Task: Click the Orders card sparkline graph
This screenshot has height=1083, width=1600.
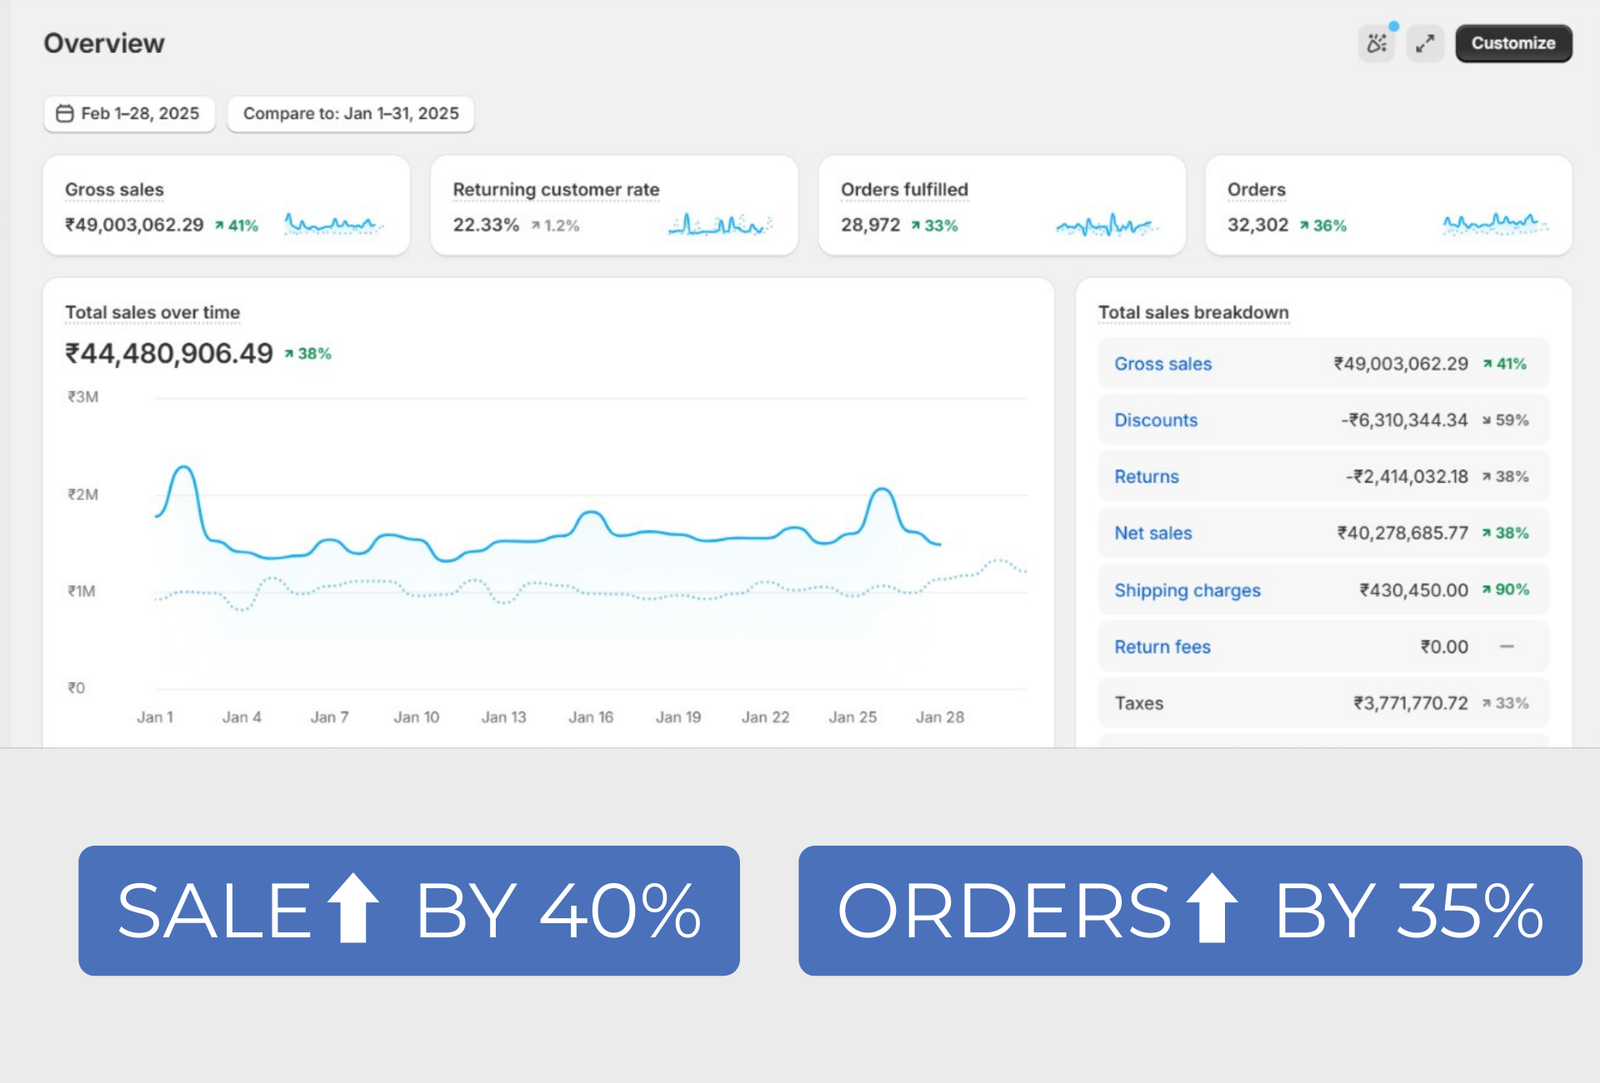Action: point(1493,224)
